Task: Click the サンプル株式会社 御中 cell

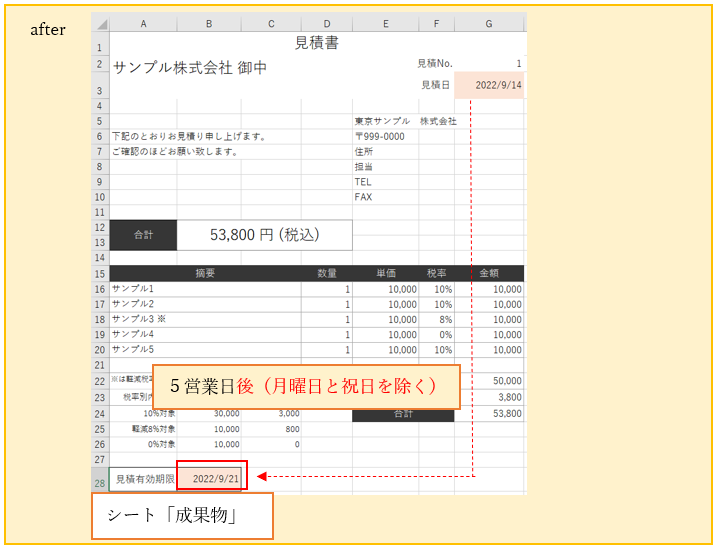Action: point(190,68)
